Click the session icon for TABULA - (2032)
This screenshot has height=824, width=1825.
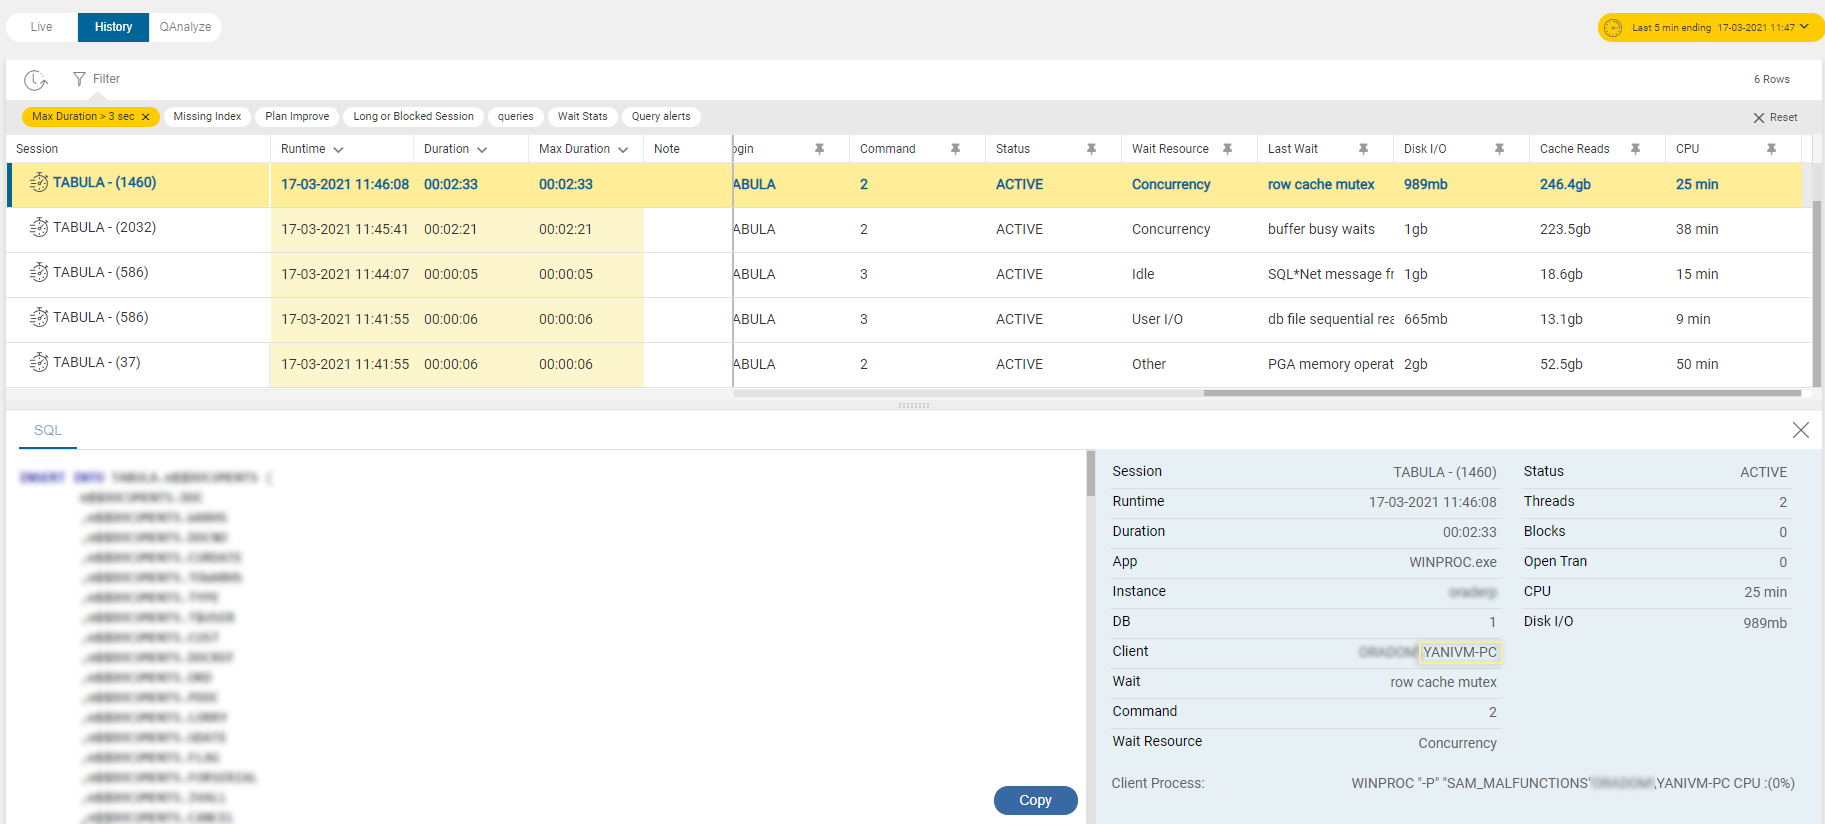click(39, 227)
